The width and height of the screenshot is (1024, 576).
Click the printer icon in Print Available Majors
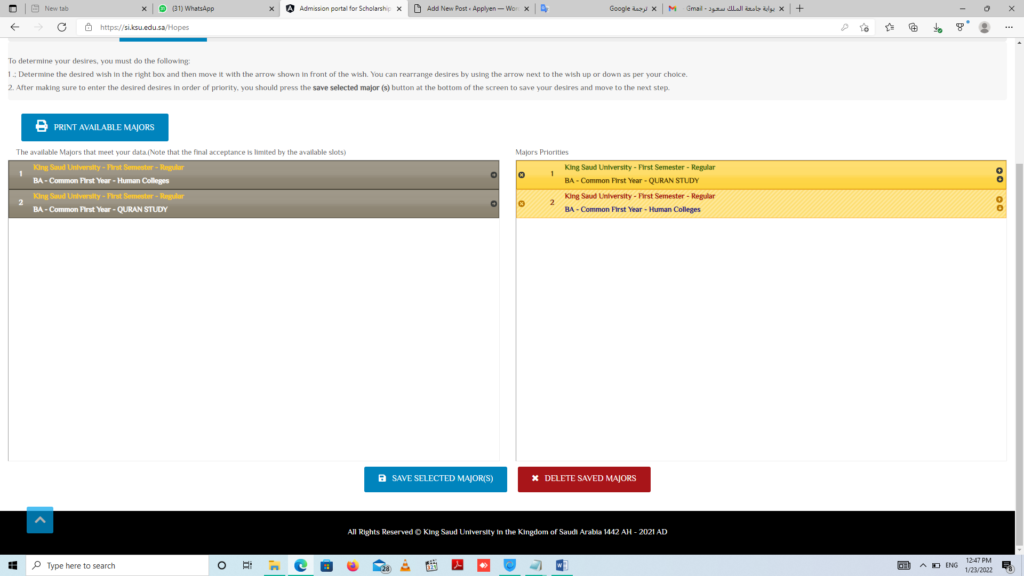[x=42, y=127]
